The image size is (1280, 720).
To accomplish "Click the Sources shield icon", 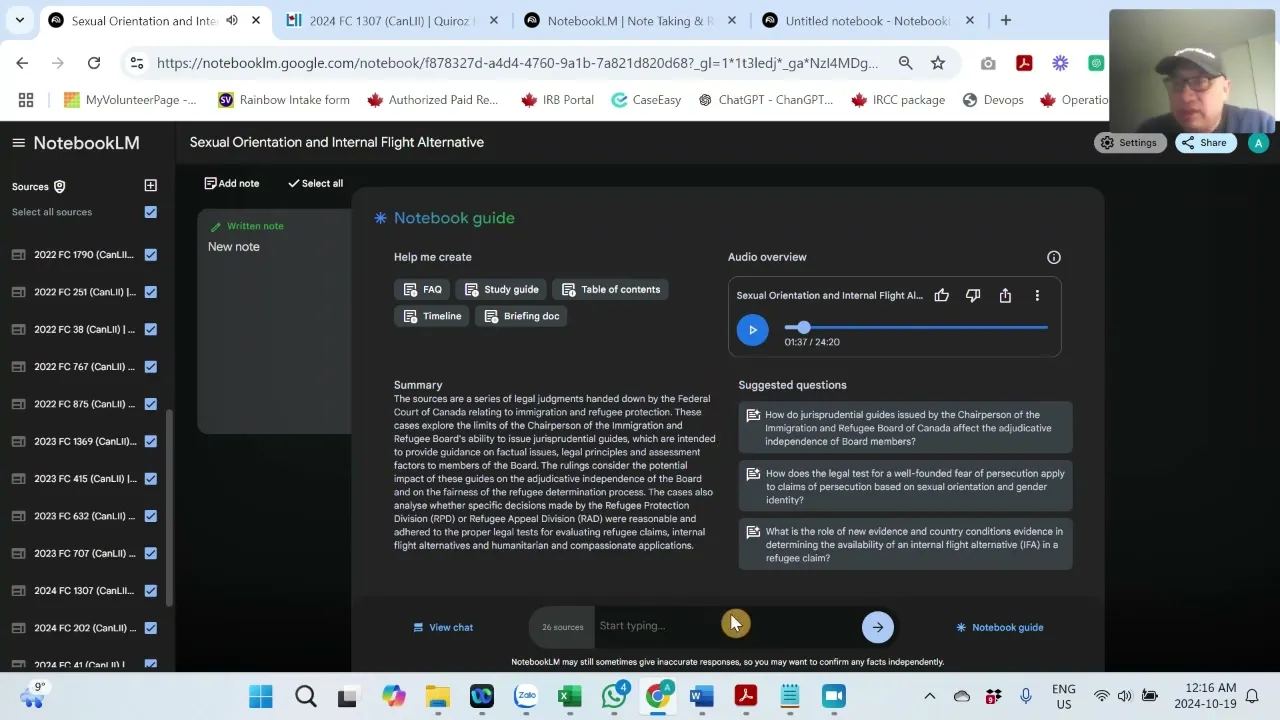I will (x=59, y=186).
